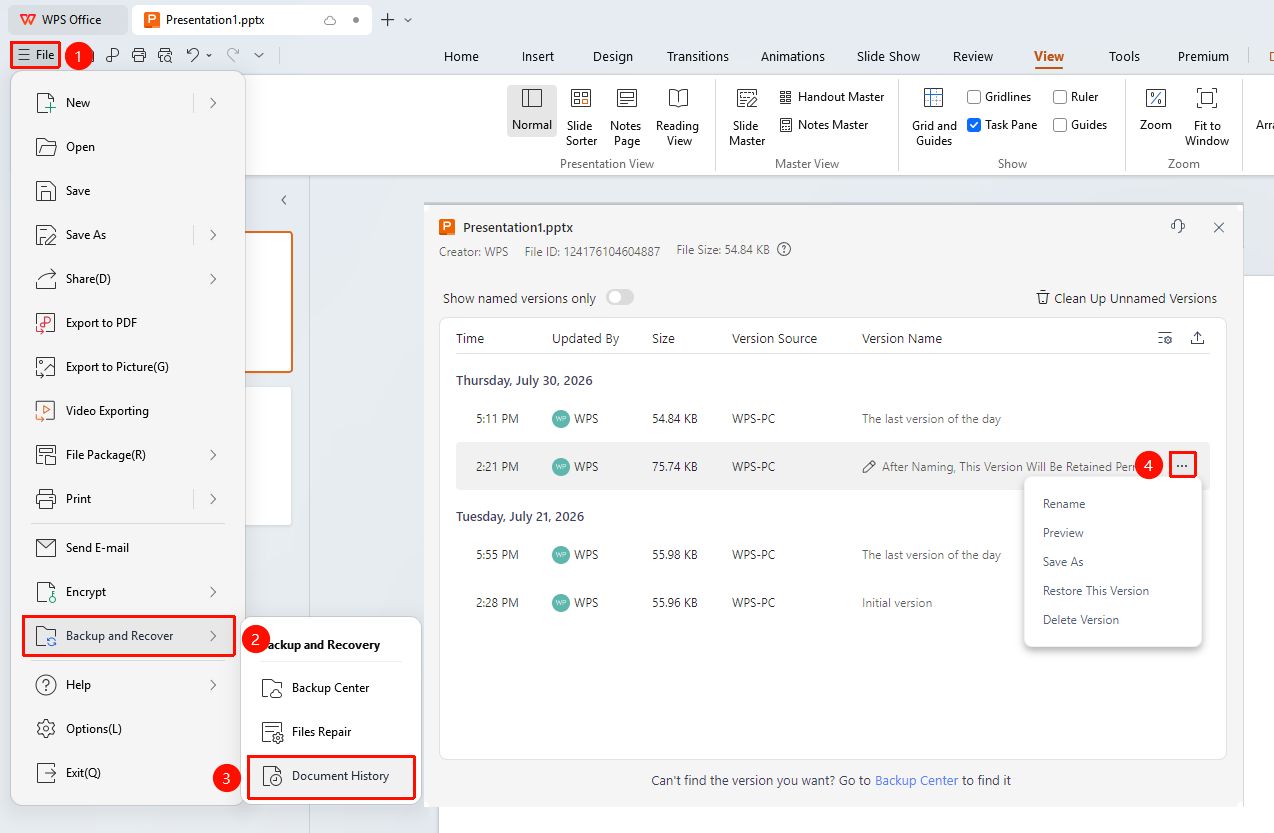Expand the Print submenu arrow
This screenshot has height=833, width=1274.
coord(213,499)
